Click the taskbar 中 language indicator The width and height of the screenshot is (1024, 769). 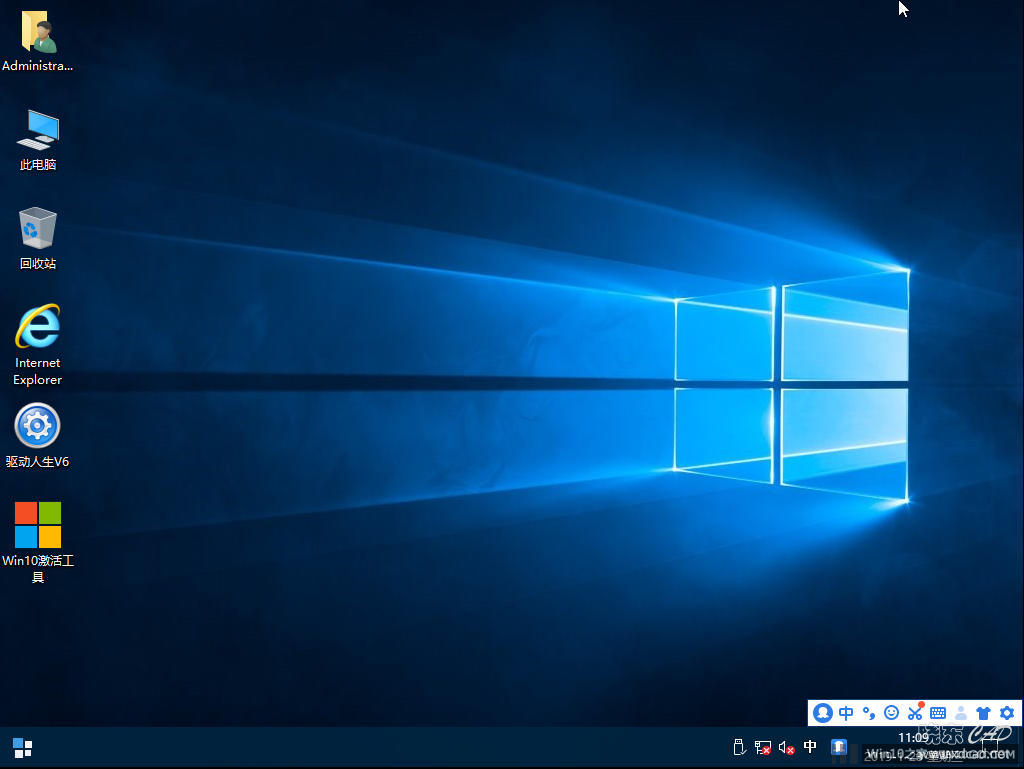point(810,746)
